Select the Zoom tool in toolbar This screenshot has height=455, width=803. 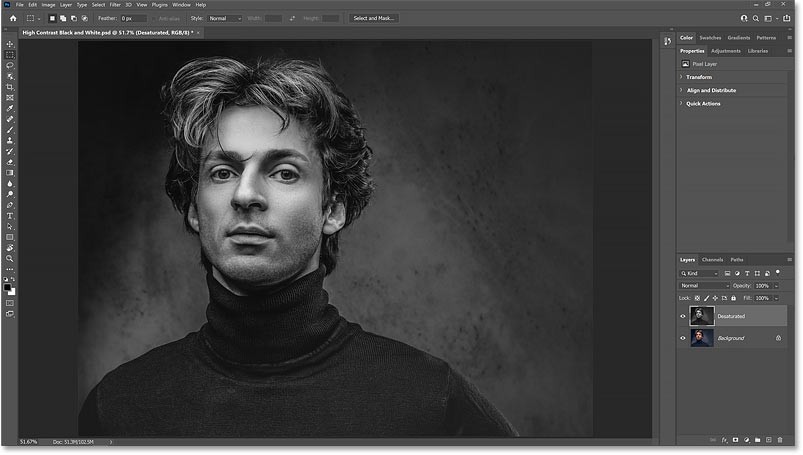pos(10,258)
